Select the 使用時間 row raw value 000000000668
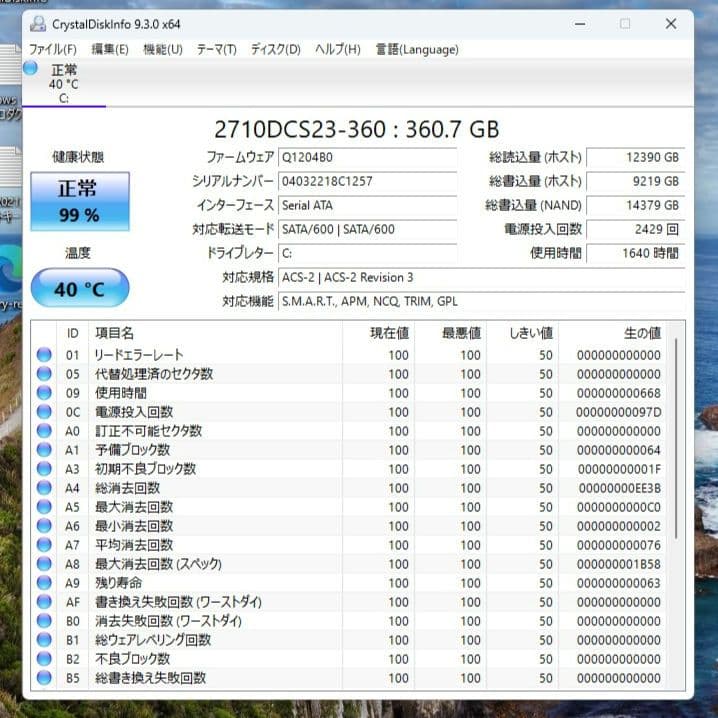The height and width of the screenshot is (718, 718). point(619,393)
